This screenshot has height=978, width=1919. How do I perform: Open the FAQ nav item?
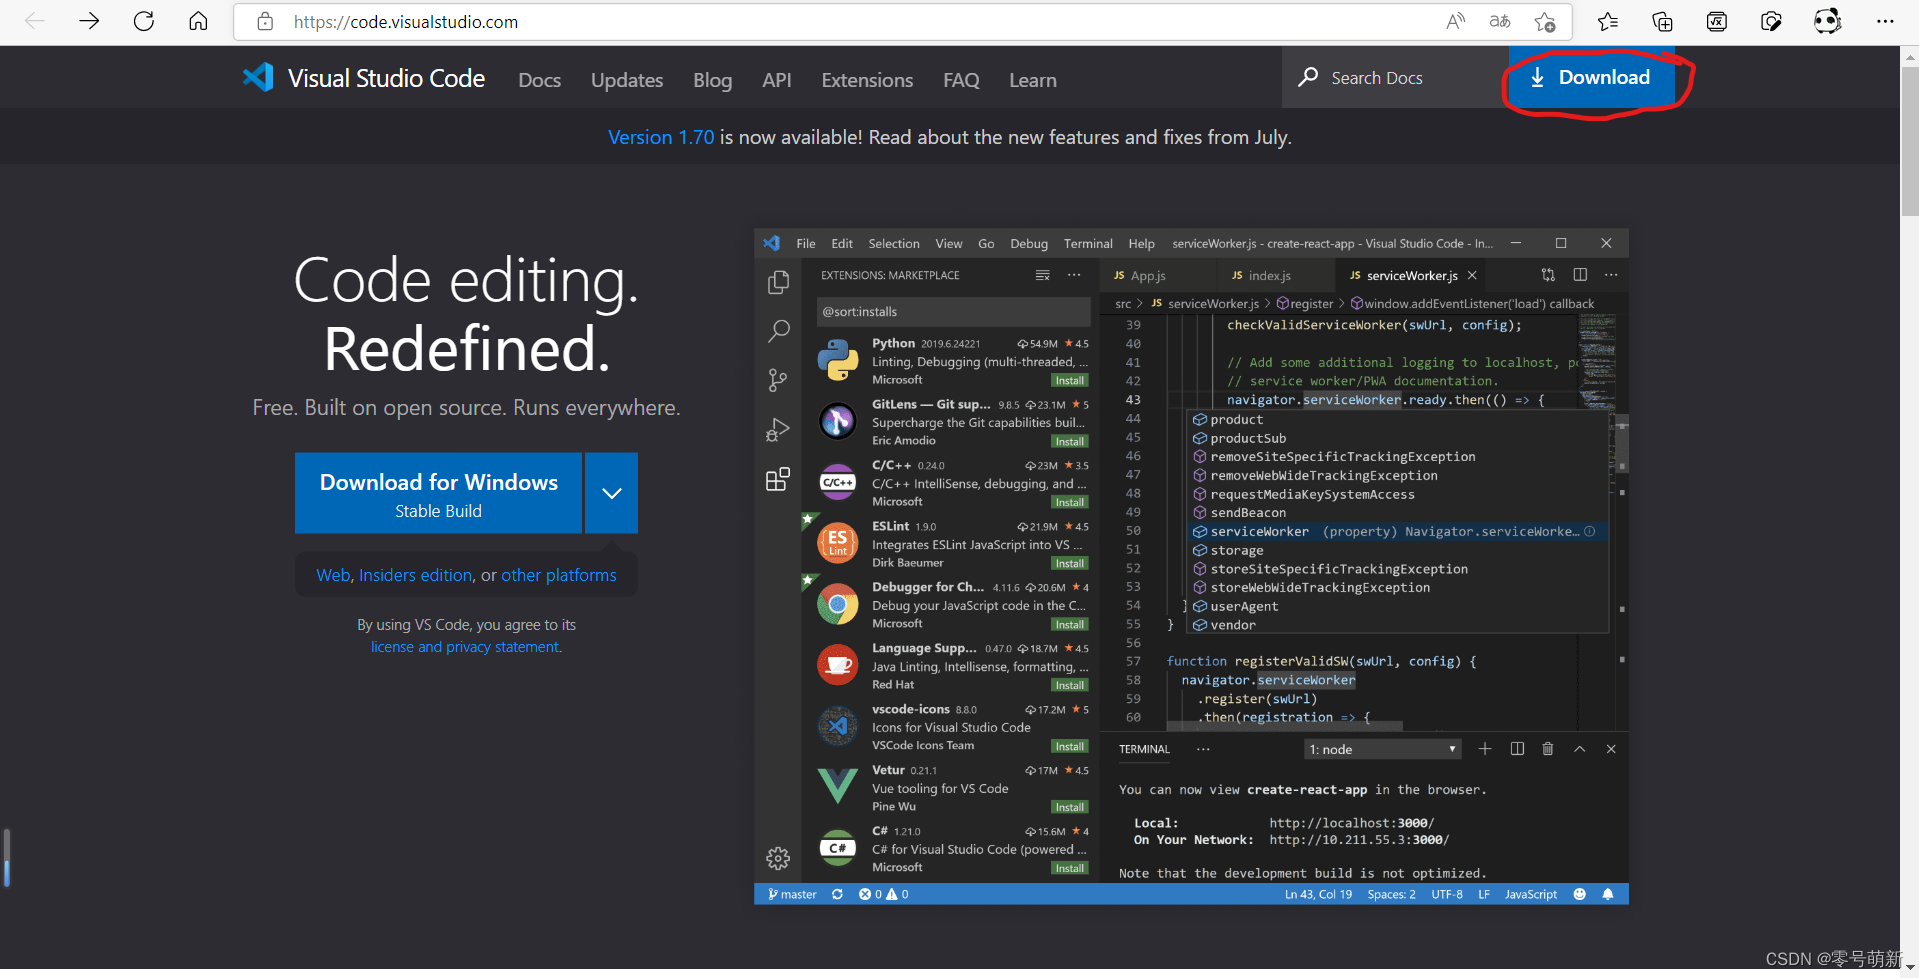click(961, 80)
